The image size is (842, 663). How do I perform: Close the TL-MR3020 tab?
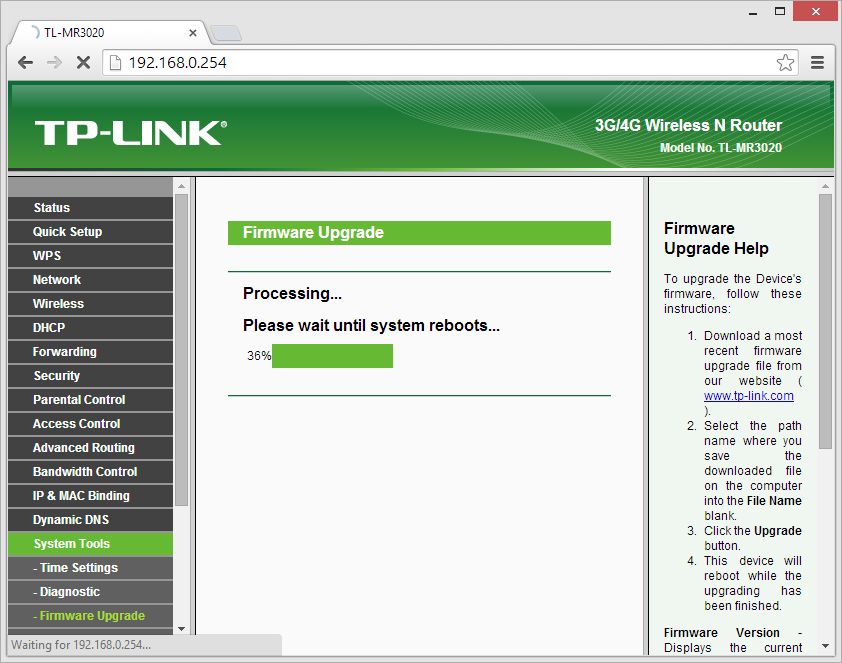[193, 33]
